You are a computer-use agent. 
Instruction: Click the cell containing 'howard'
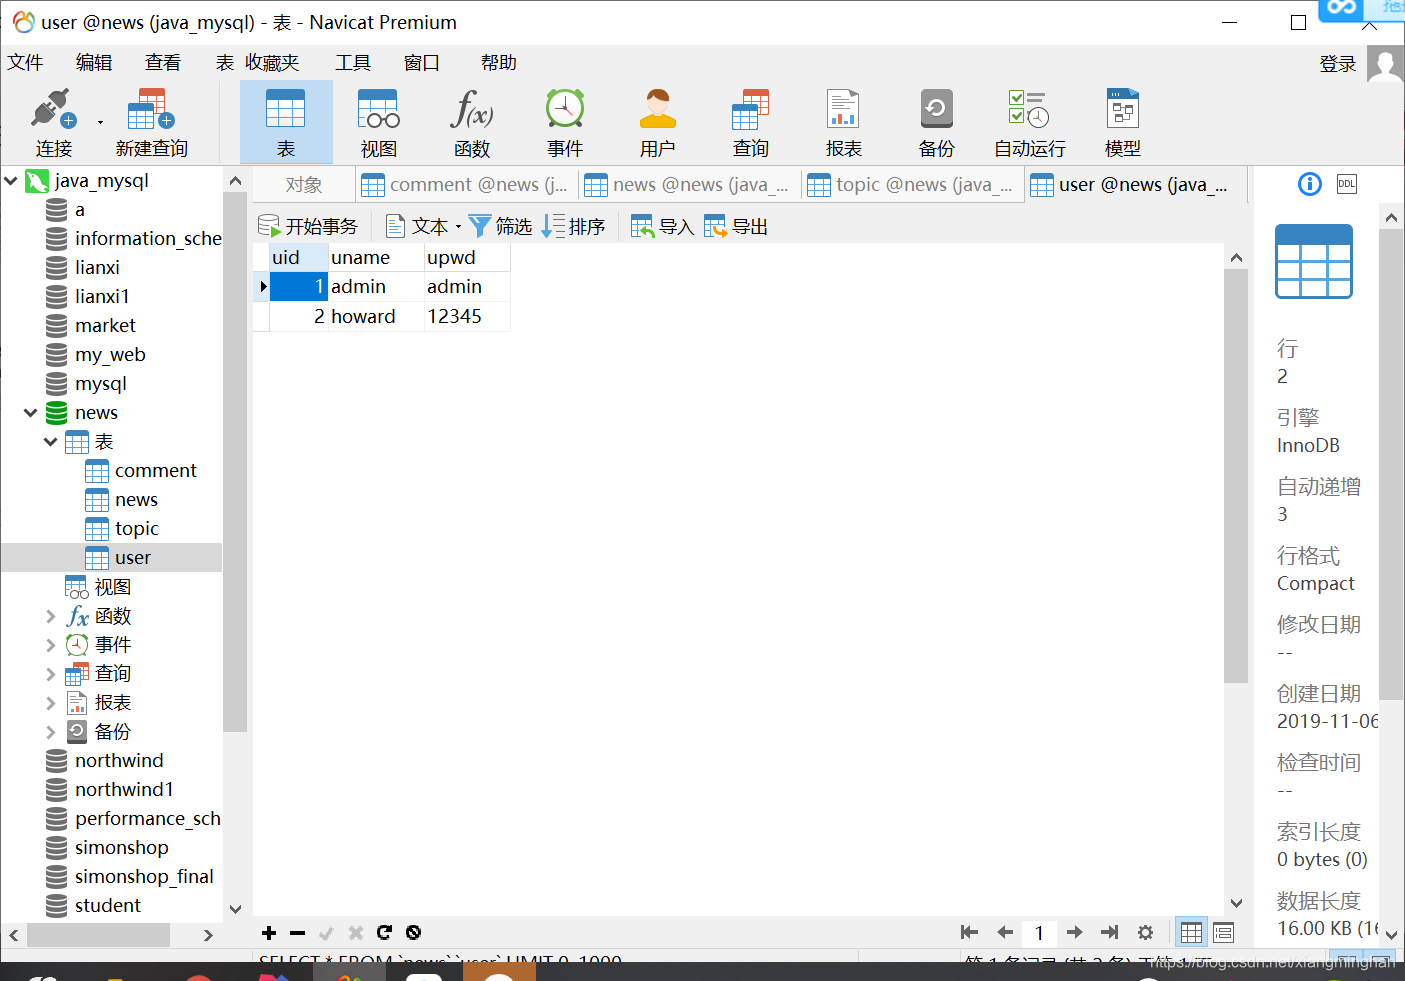(x=376, y=317)
